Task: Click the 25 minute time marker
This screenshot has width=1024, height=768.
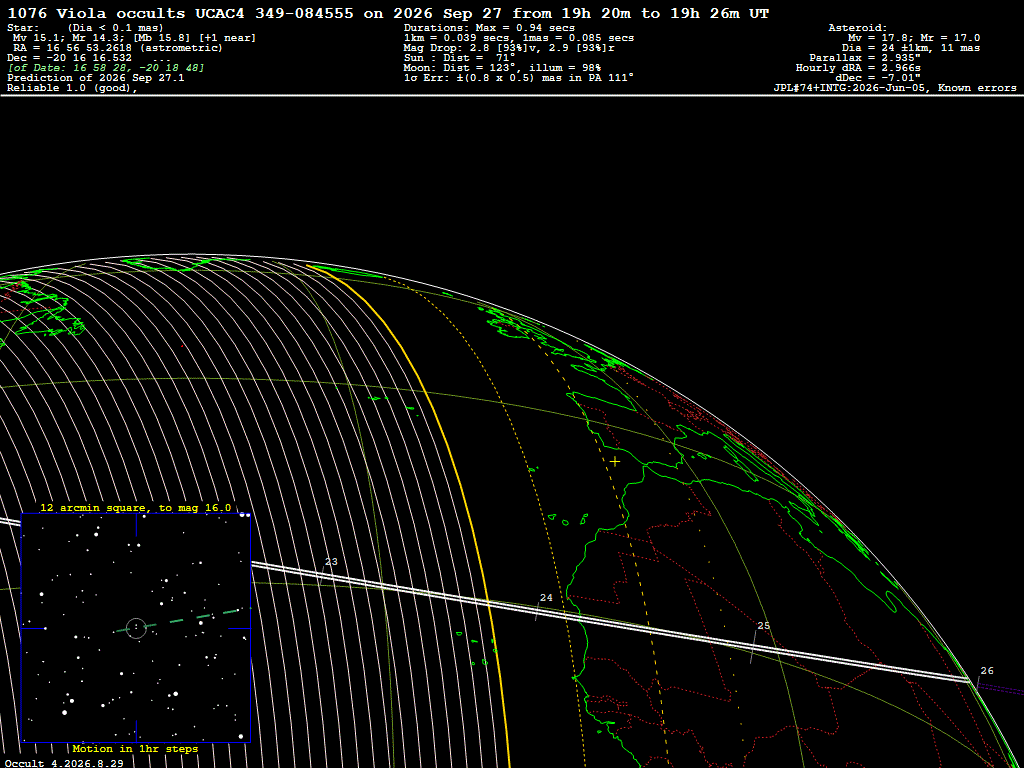Action: (x=763, y=626)
